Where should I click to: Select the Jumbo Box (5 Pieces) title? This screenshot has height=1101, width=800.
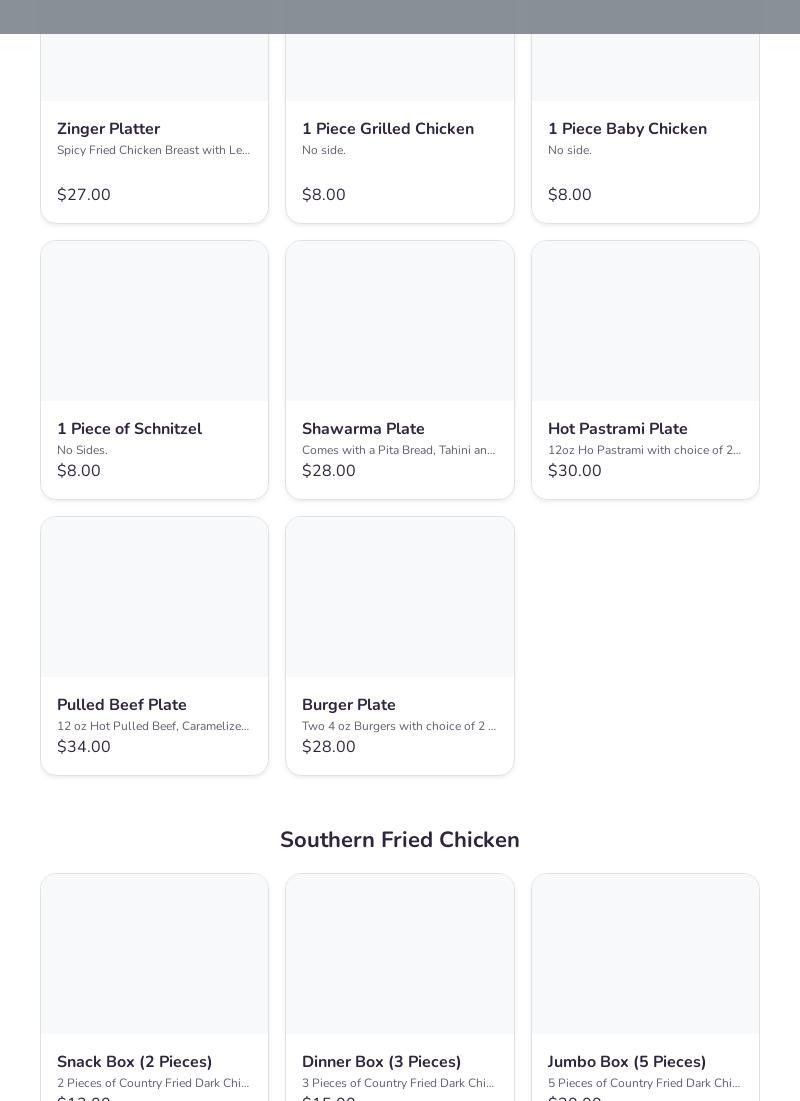tap(627, 1062)
